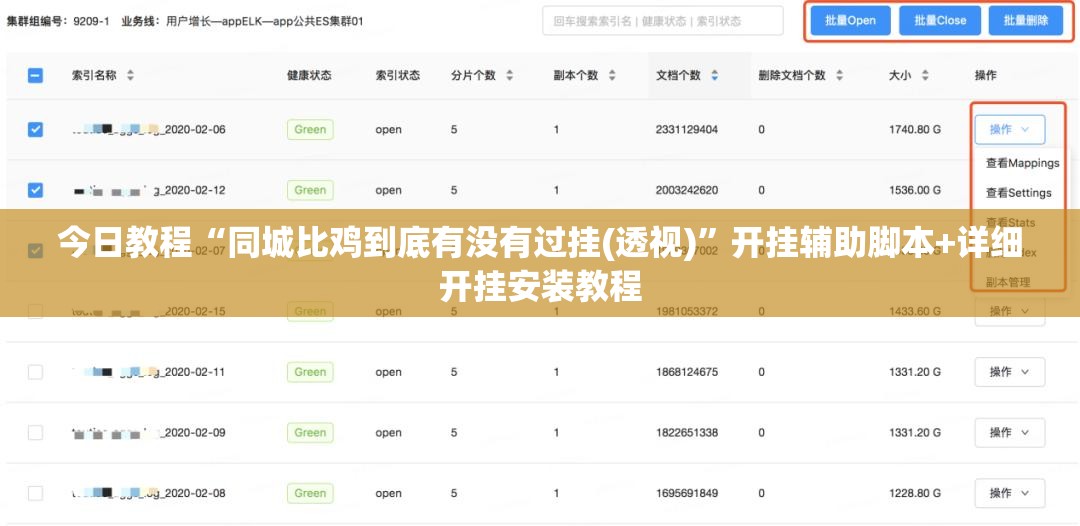Click the 健康状态 column header
The image size is (1080, 526).
[x=309, y=76]
